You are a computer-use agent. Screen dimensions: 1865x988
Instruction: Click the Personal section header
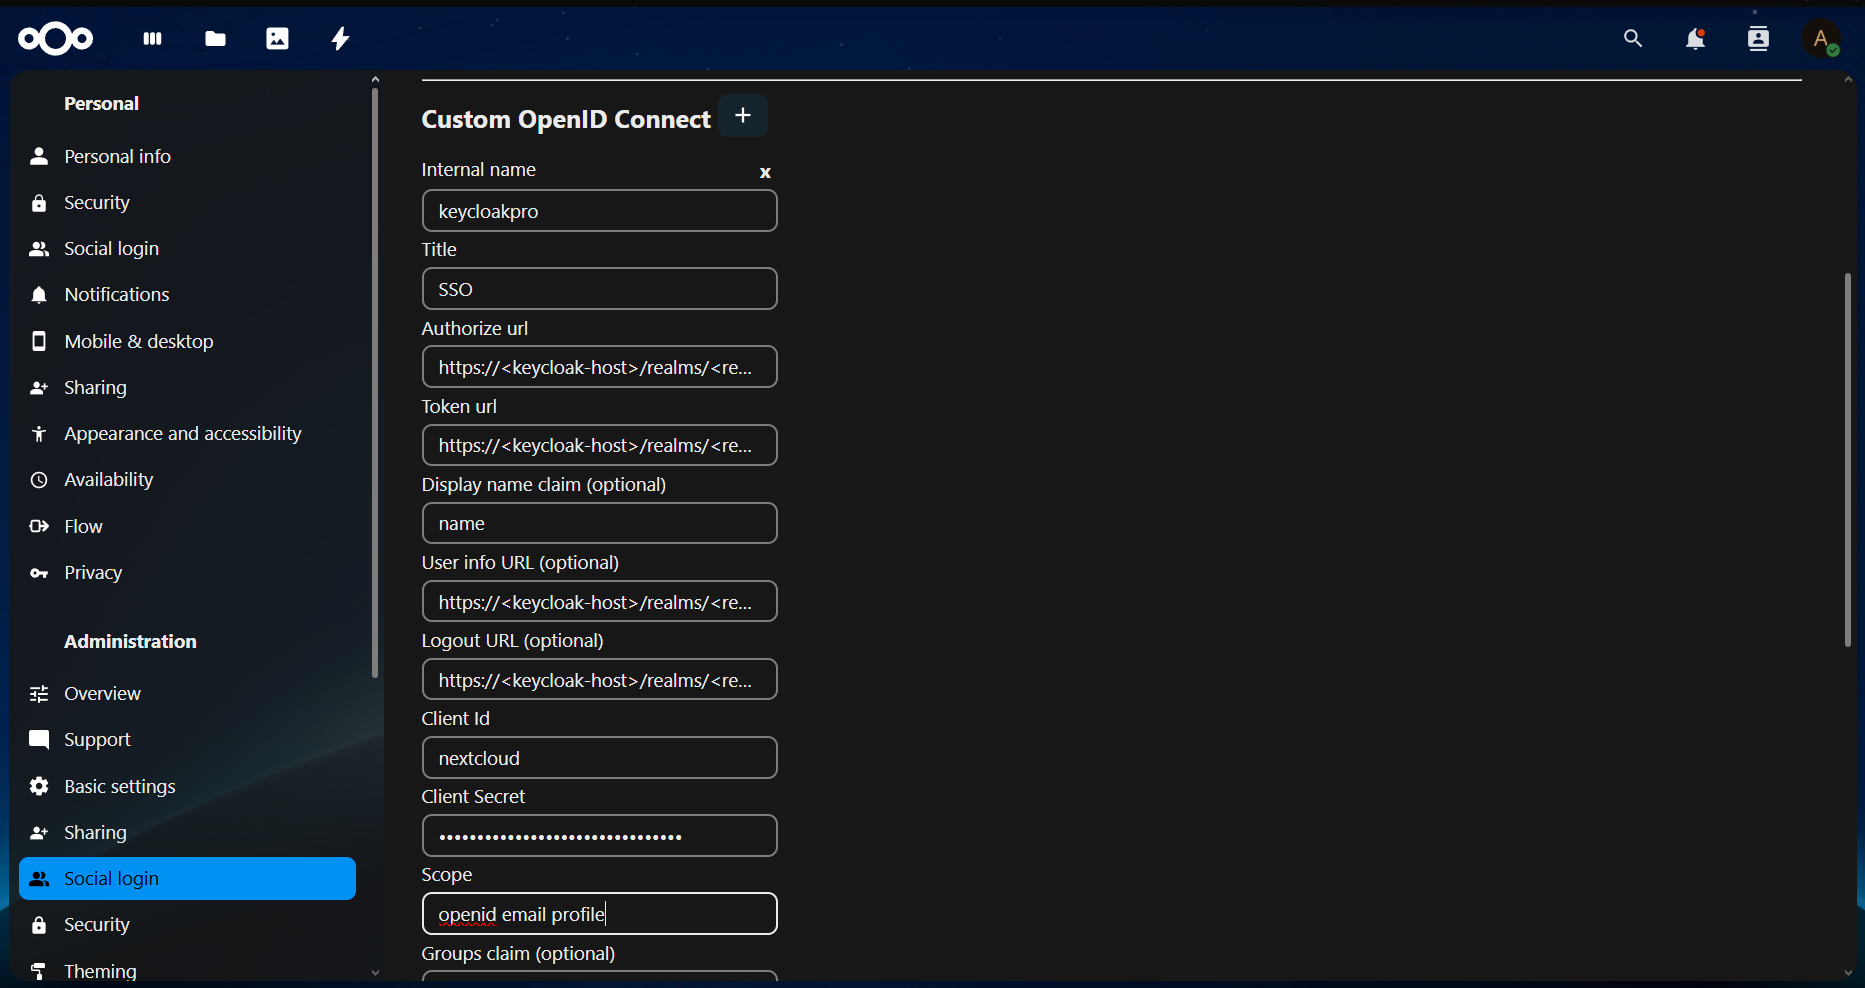[x=102, y=104]
